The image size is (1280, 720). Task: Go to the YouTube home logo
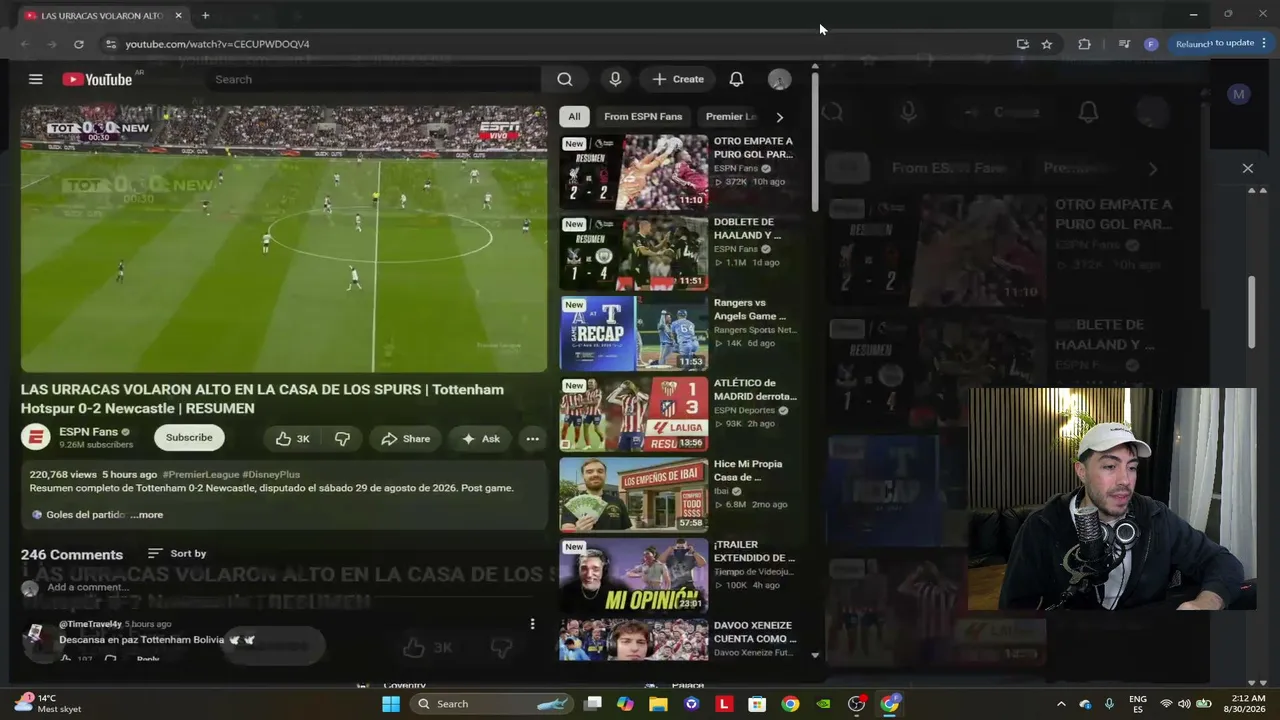coord(98,79)
